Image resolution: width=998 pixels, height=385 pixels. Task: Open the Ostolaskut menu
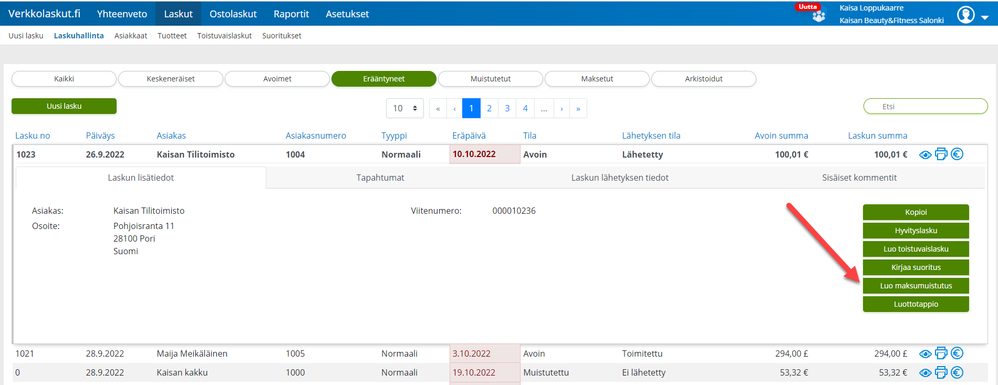233,14
